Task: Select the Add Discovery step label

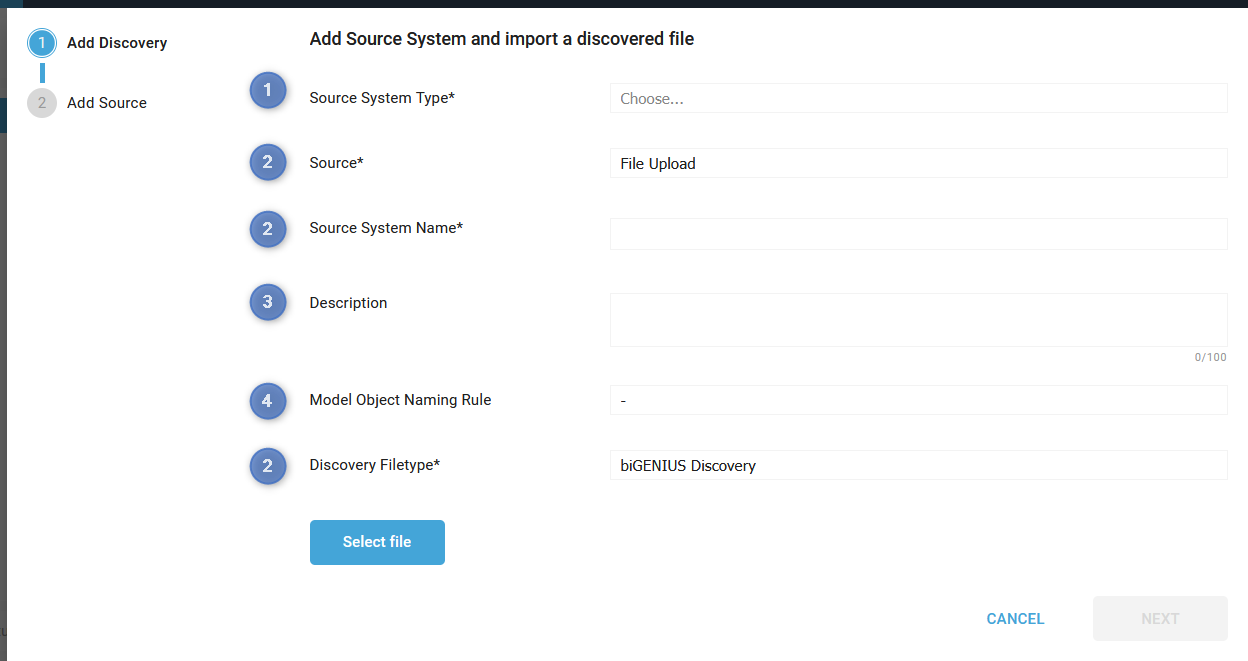Action: pos(117,43)
